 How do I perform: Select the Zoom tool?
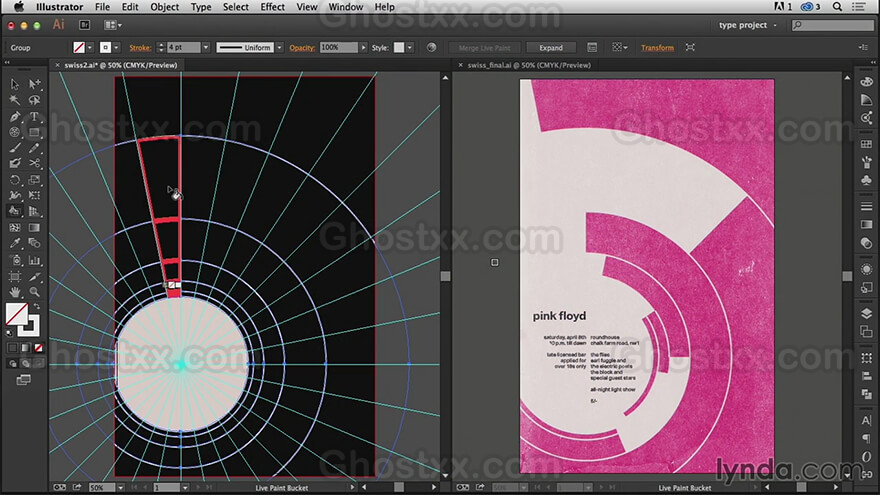pos(34,292)
